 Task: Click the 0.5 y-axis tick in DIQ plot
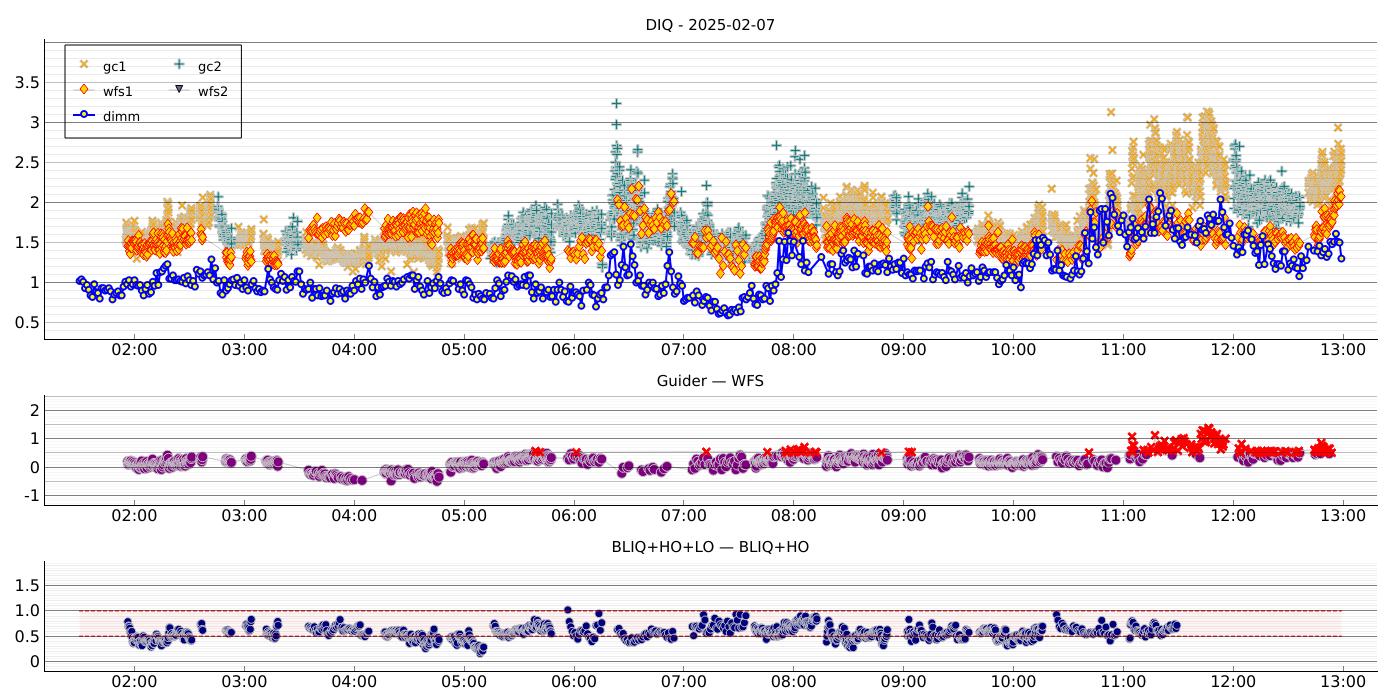point(26,322)
